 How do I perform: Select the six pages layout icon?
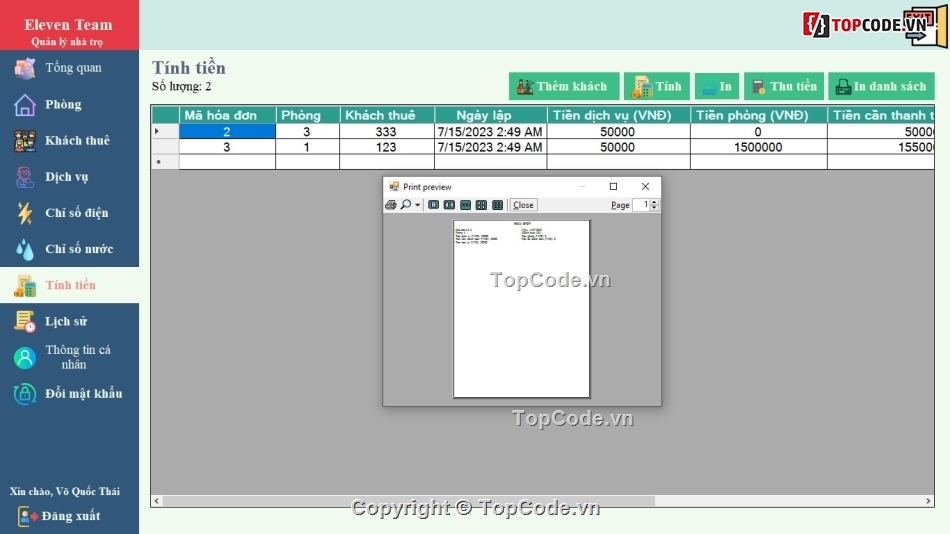click(x=497, y=205)
